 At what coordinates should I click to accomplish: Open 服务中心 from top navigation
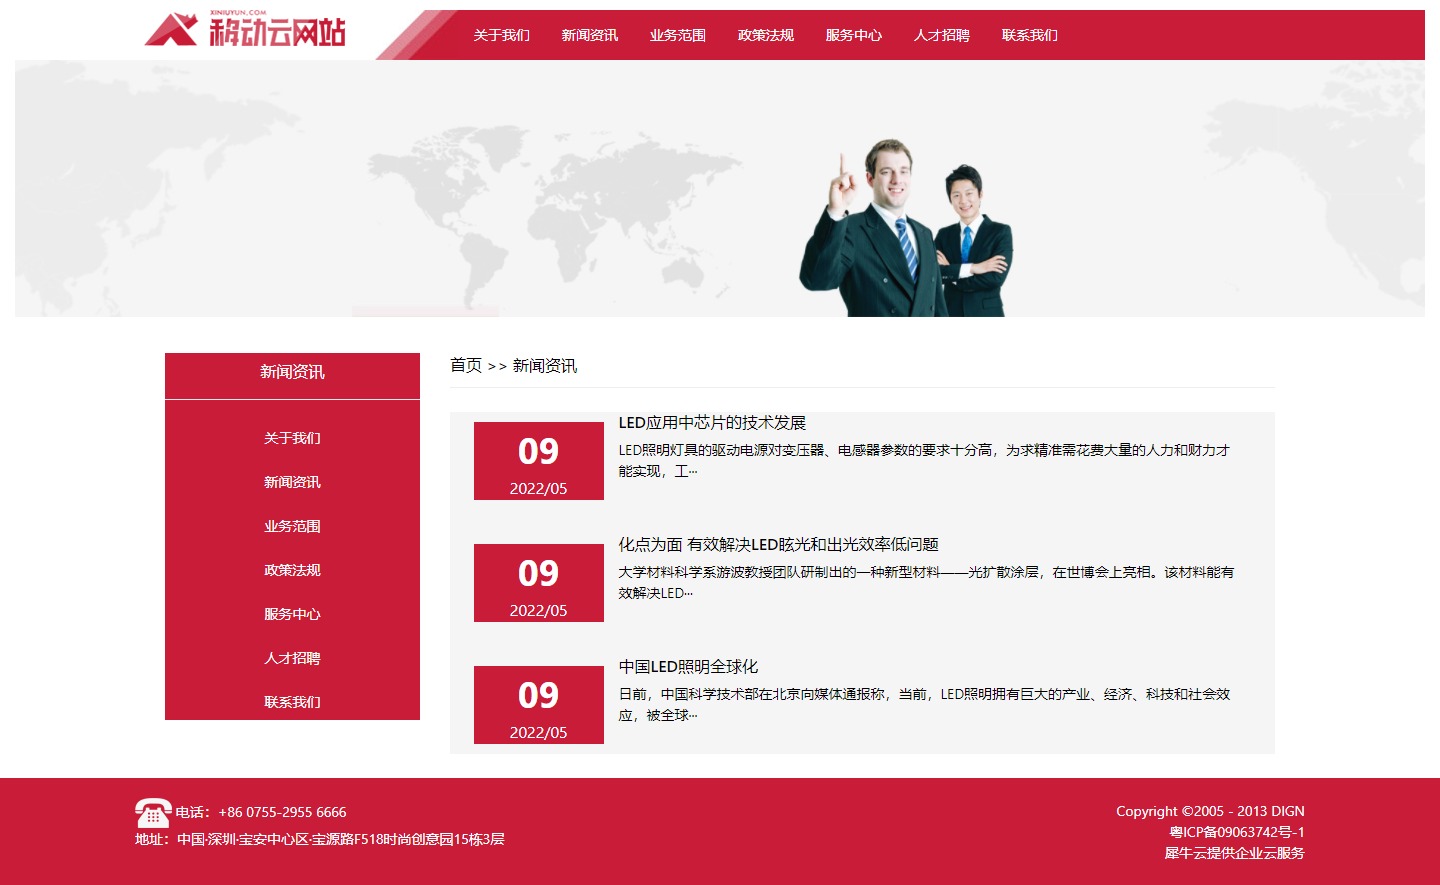tap(853, 35)
